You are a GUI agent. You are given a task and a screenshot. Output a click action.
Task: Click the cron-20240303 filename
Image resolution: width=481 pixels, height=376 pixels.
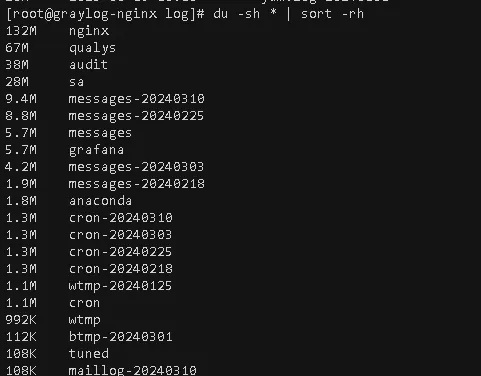(x=120, y=235)
